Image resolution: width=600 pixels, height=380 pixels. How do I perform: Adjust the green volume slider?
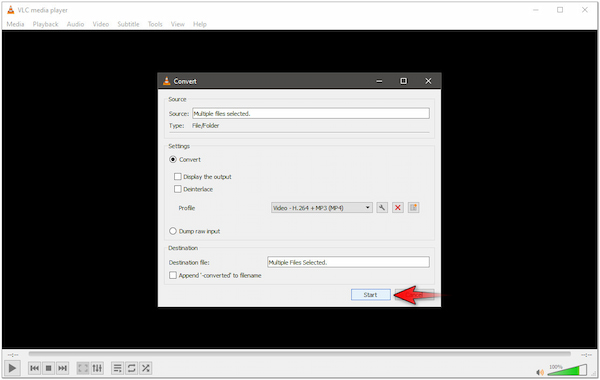[567, 370]
